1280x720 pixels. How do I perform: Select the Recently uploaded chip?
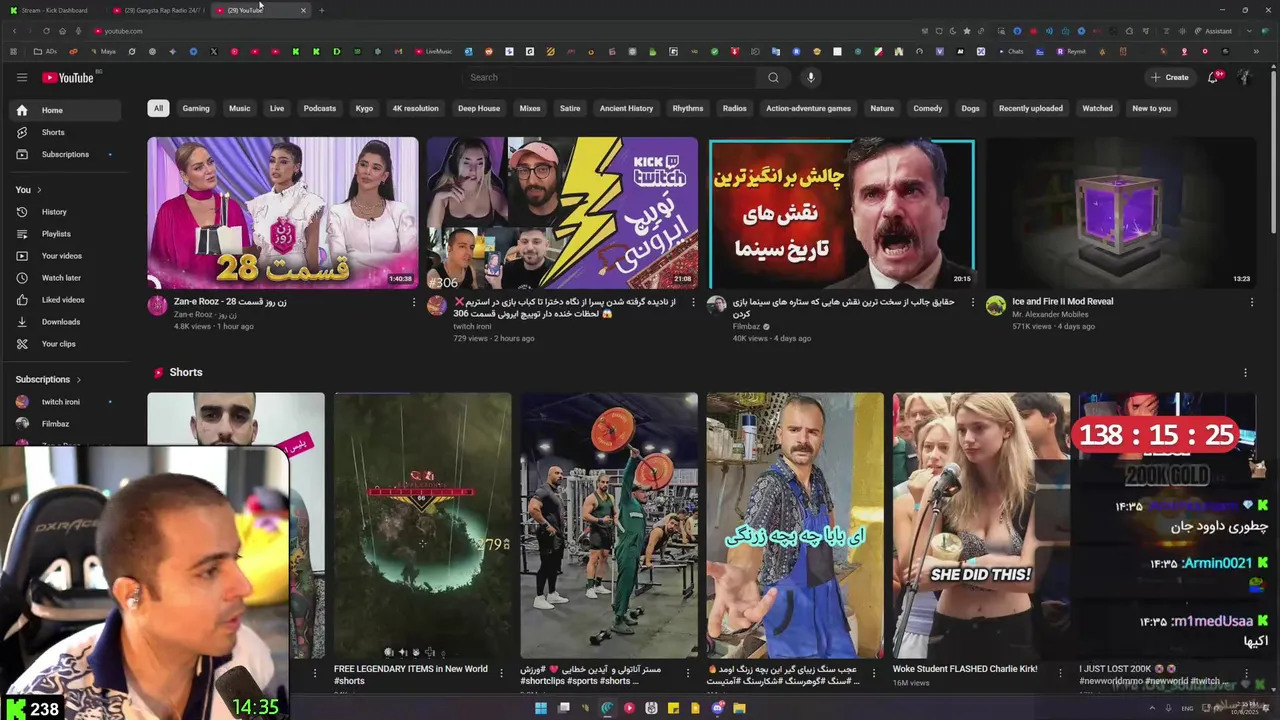click(x=1031, y=108)
